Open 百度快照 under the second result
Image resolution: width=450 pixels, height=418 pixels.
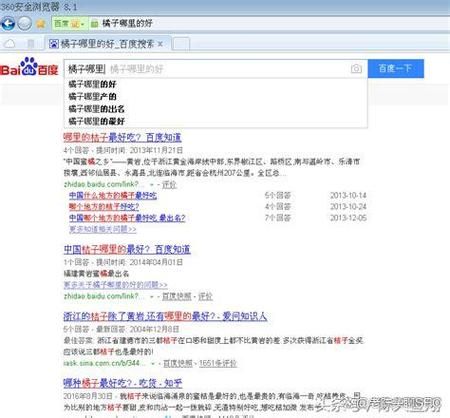click(177, 296)
